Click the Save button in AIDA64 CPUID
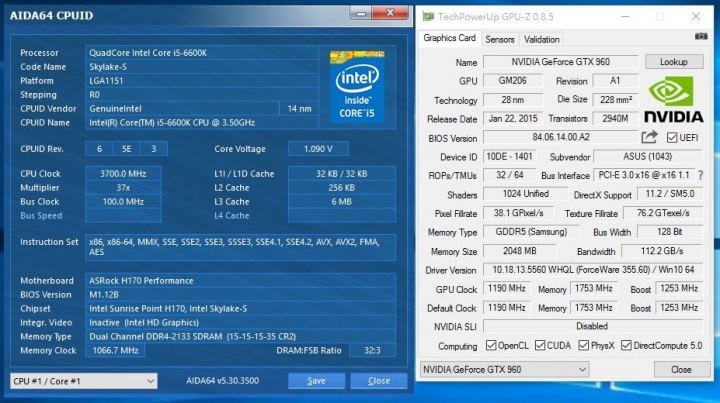 pyautogui.click(x=316, y=381)
